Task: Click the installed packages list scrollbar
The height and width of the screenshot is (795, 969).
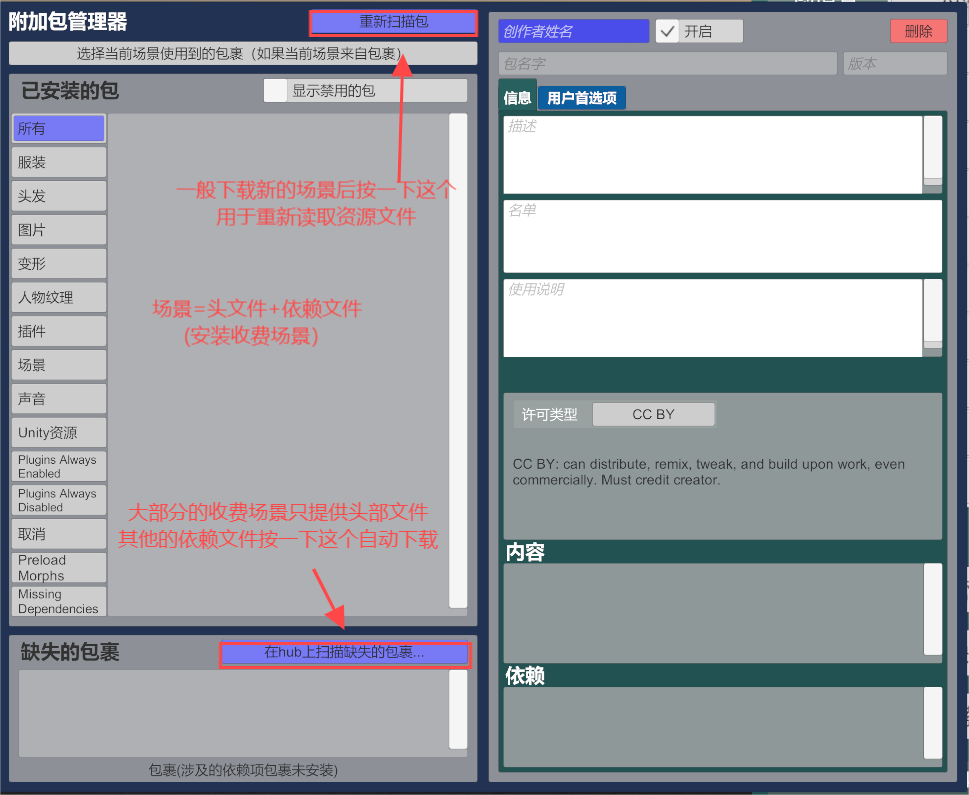Action: click(458, 360)
